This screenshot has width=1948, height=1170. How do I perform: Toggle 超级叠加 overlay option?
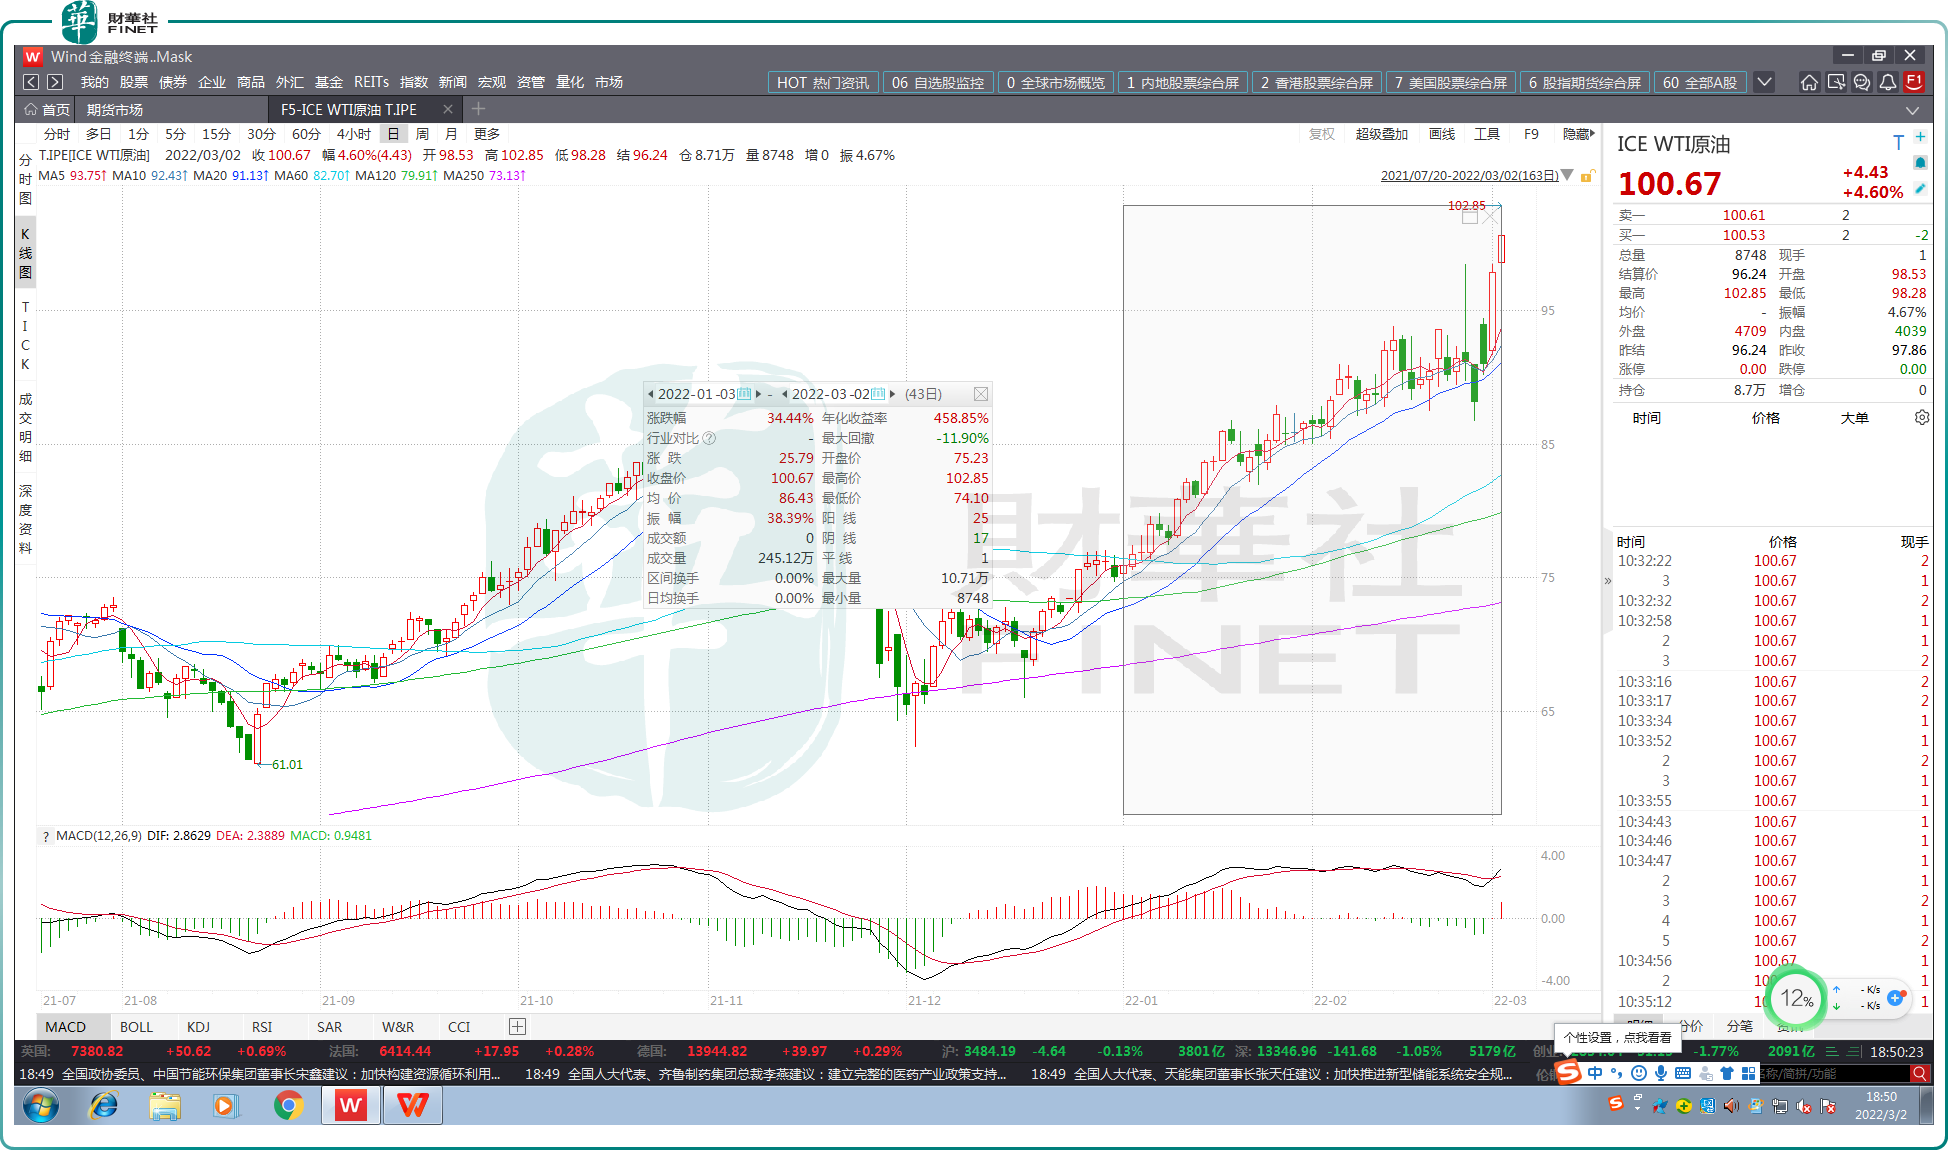tap(1381, 134)
